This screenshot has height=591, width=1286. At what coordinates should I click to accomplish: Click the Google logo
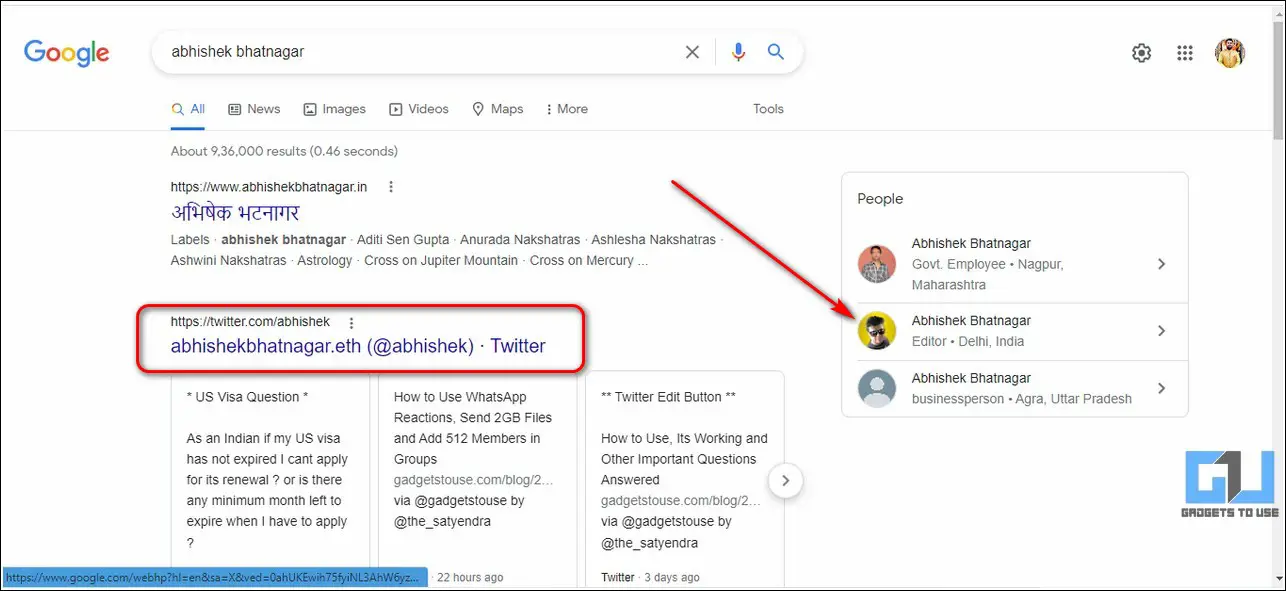pyautogui.click(x=66, y=53)
